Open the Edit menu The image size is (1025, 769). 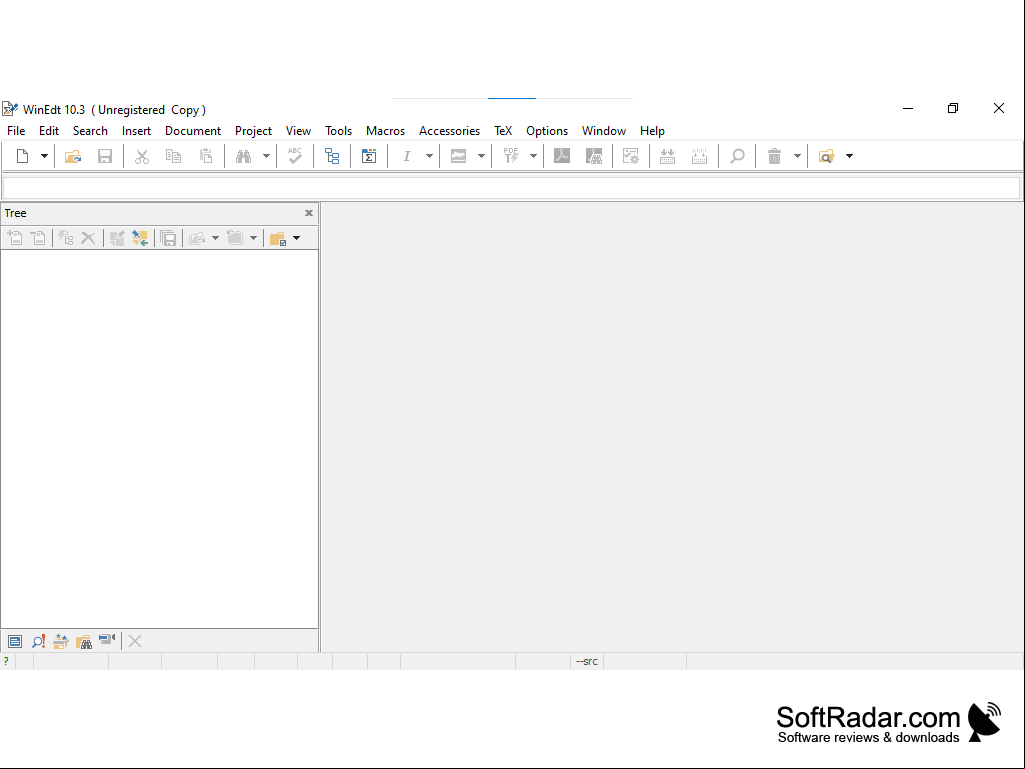pyautogui.click(x=49, y=131)
